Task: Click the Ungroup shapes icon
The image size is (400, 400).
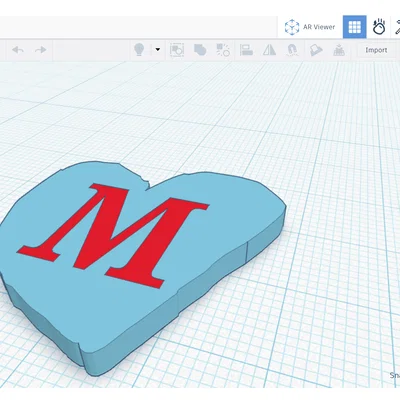Action: 223,50
